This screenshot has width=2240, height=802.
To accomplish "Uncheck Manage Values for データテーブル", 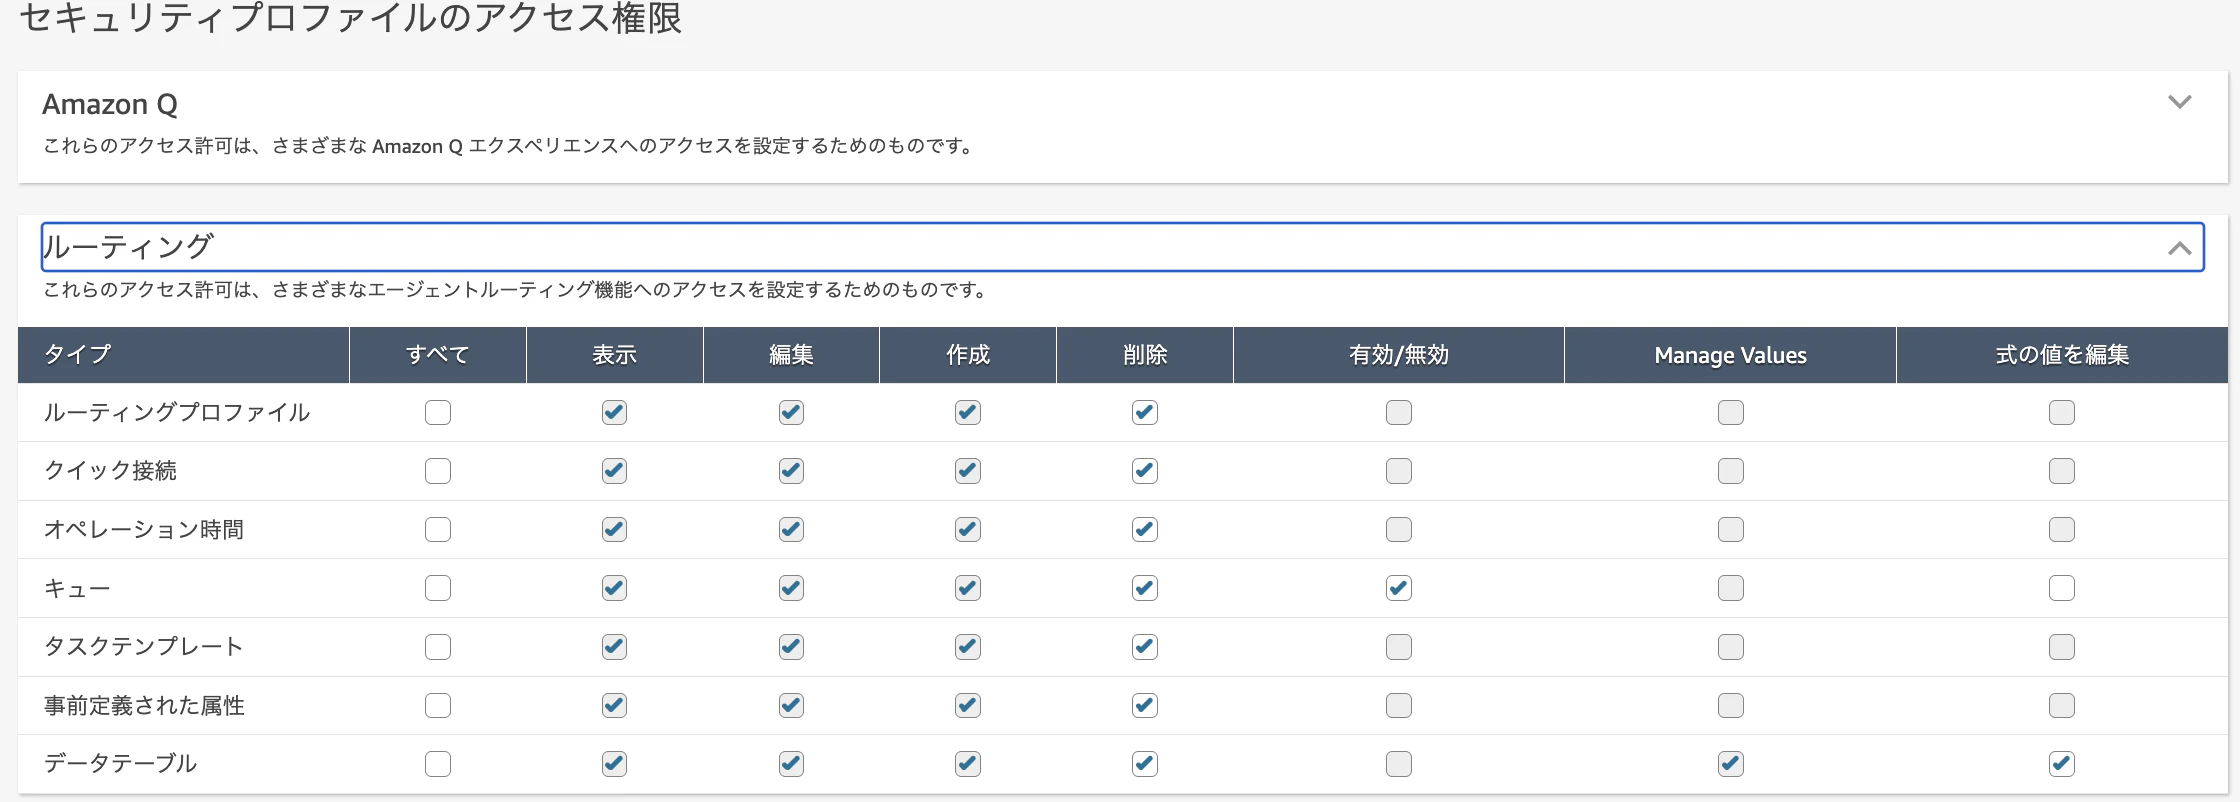I will tap(1731, 764).
